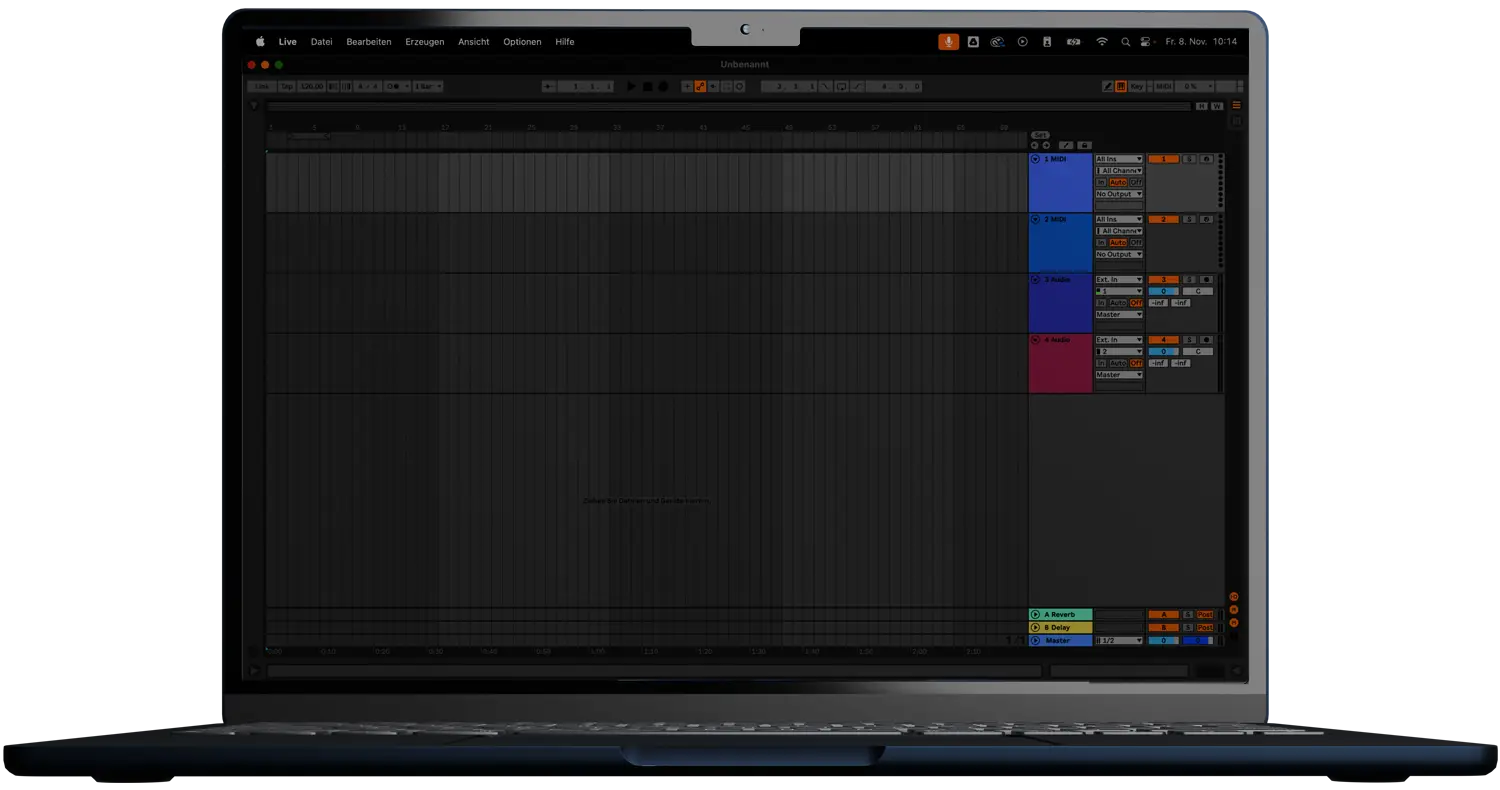Click the Arrangement Record button
Viewport: 1500px width, 790px height.
[663, 87]
